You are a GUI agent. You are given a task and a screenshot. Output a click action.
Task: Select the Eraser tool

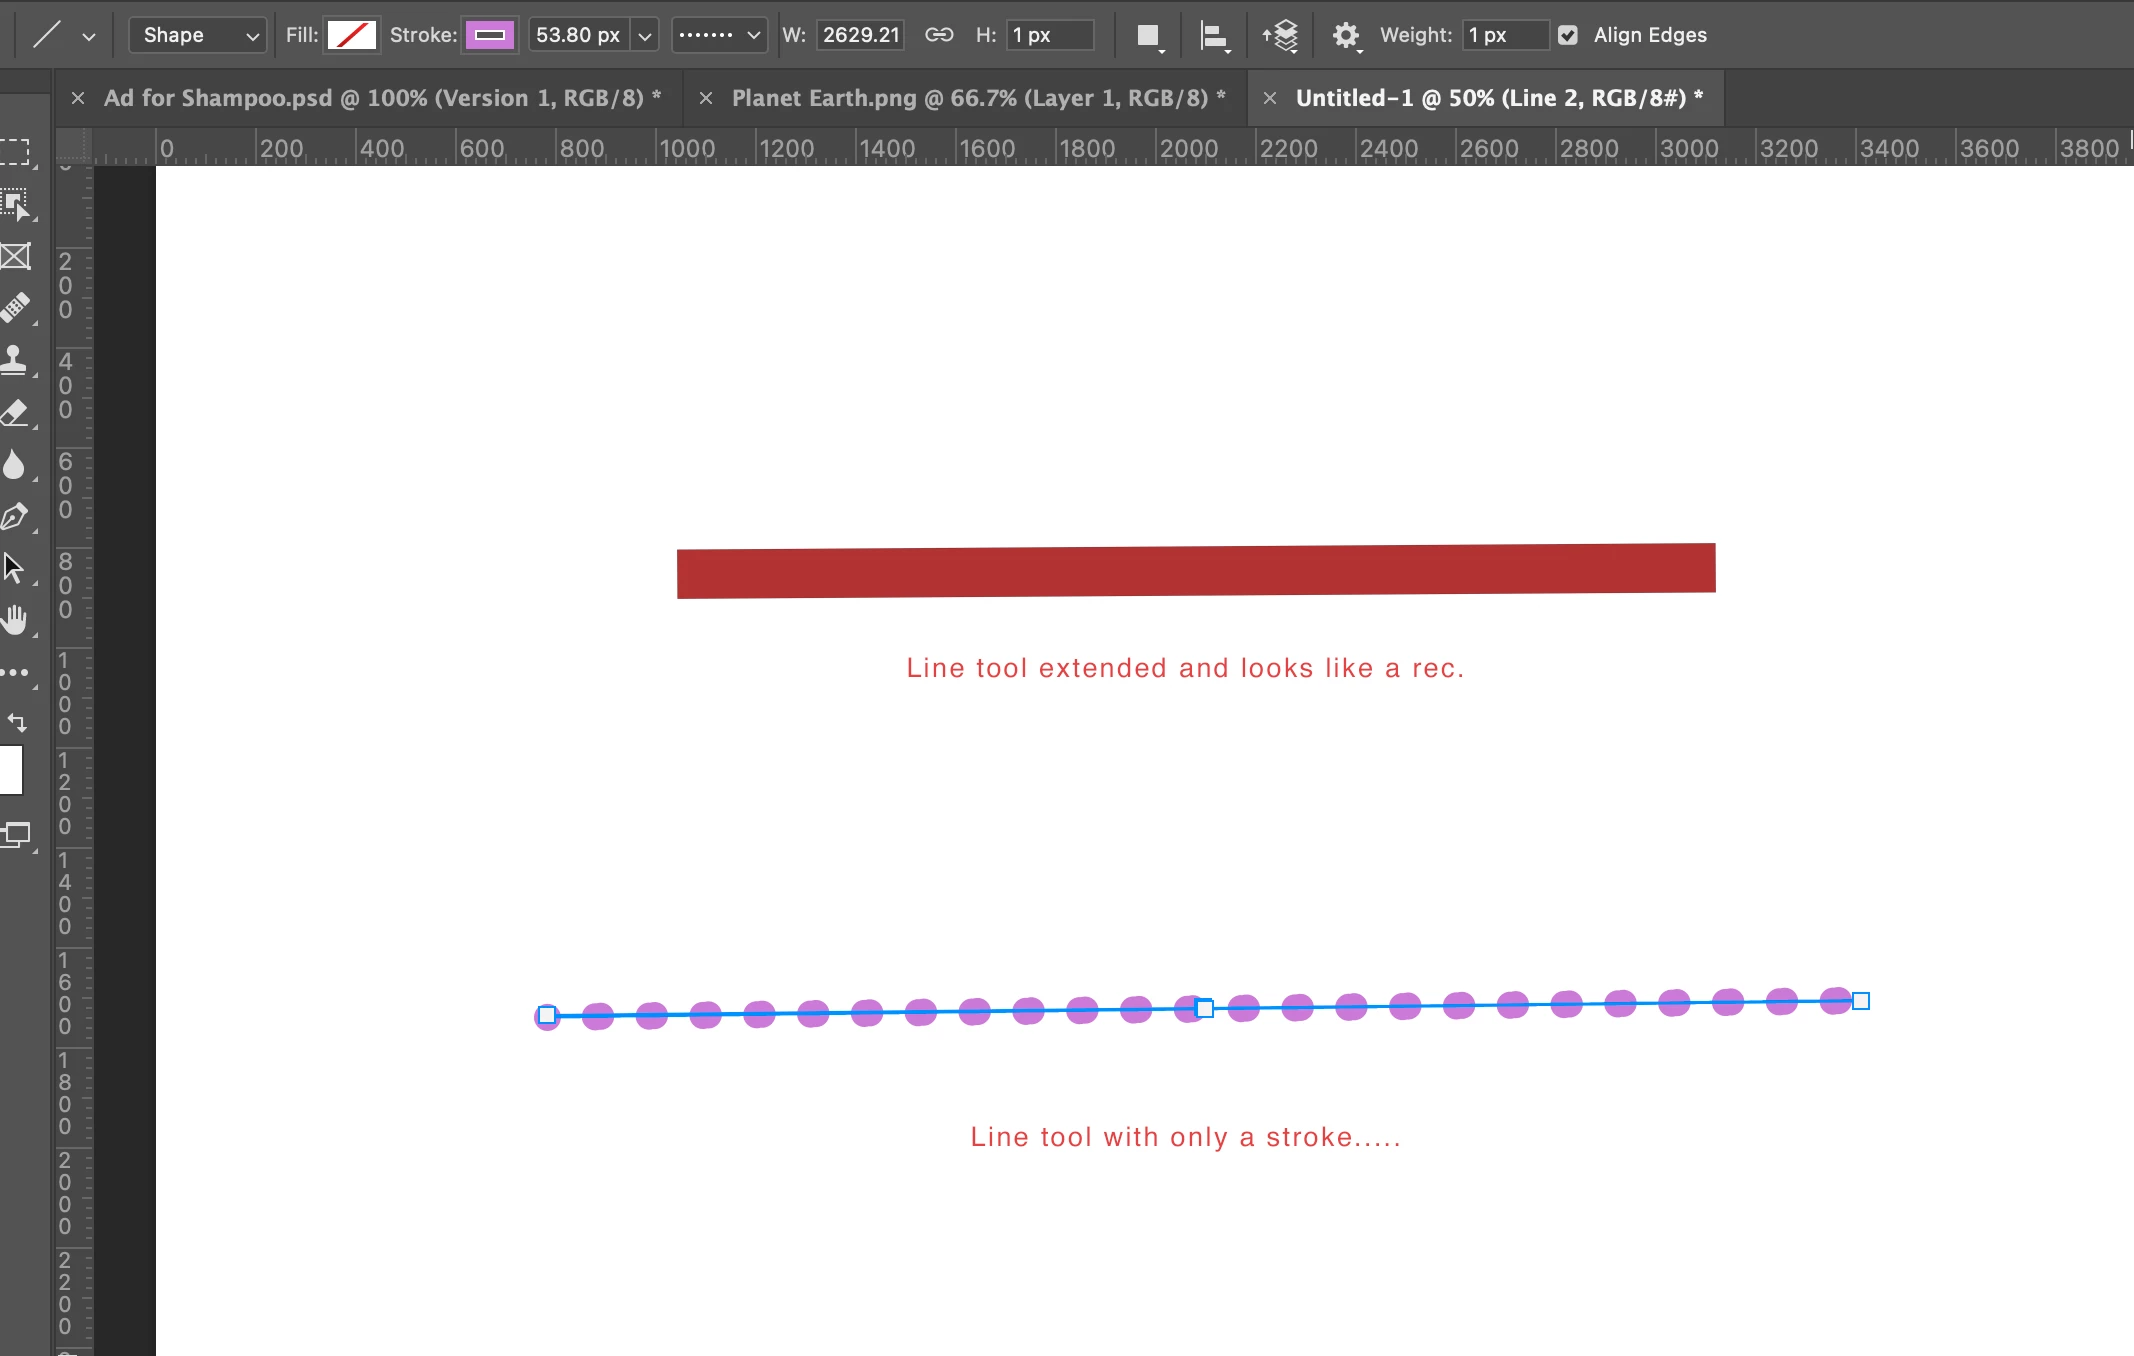tap(14, 412)
